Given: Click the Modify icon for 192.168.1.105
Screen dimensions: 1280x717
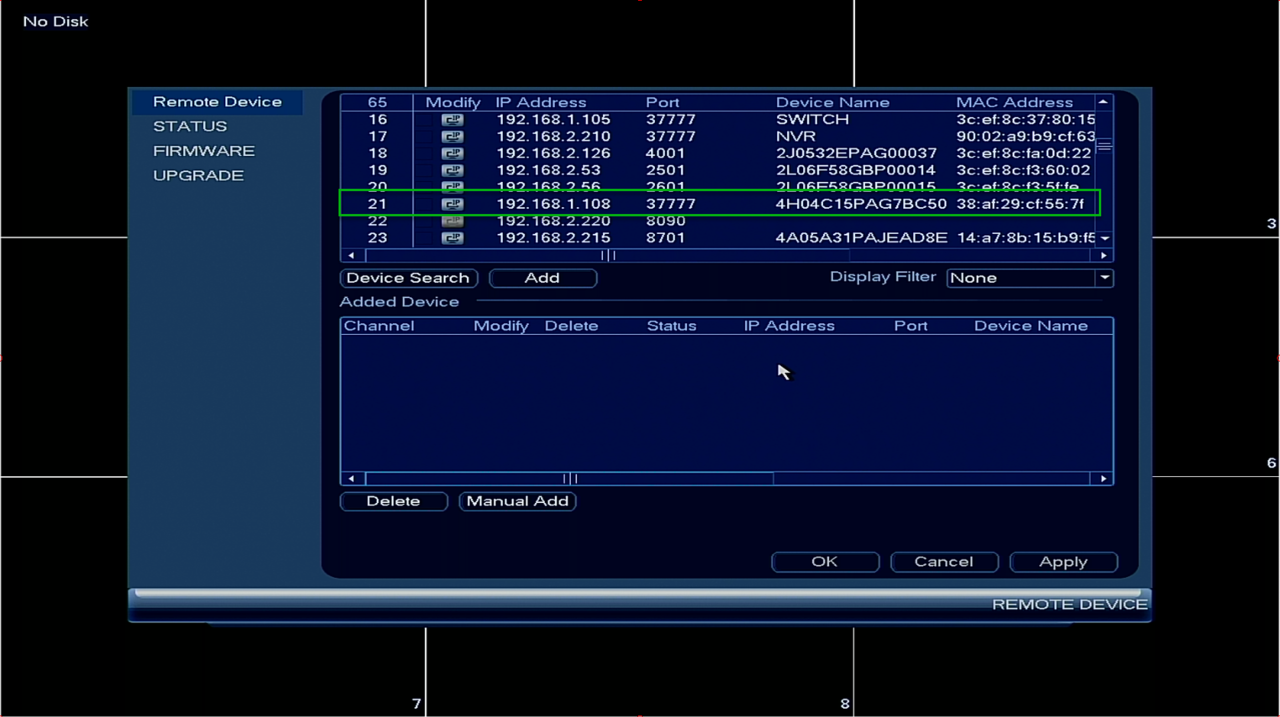Looking at the screenshot, I should pos(453,120).
